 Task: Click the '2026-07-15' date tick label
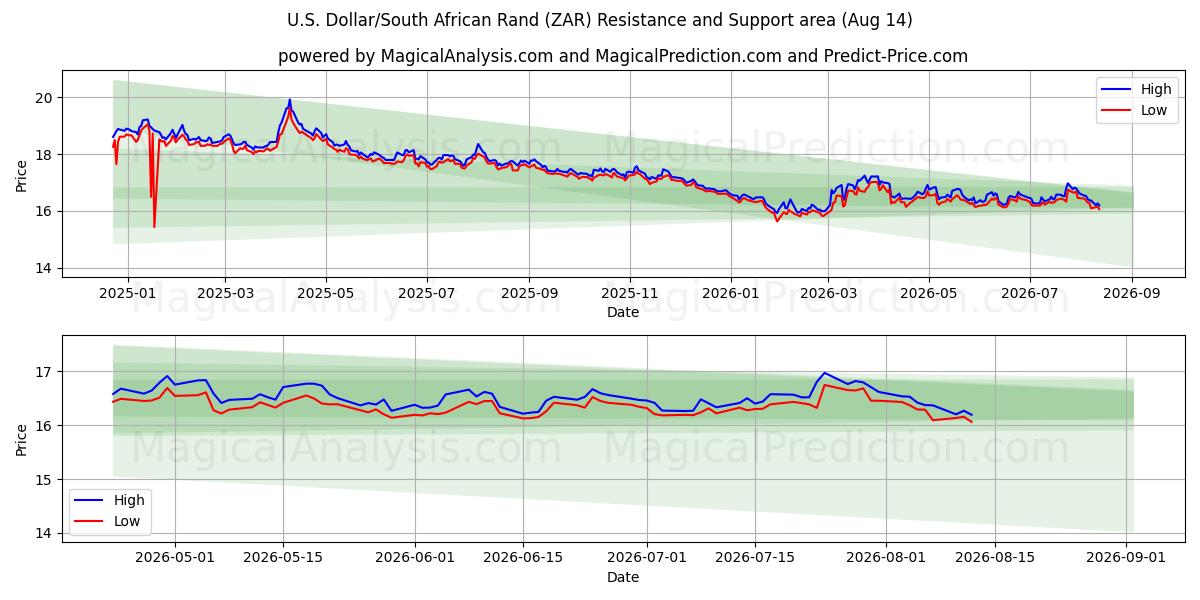(x=755, y=559)
